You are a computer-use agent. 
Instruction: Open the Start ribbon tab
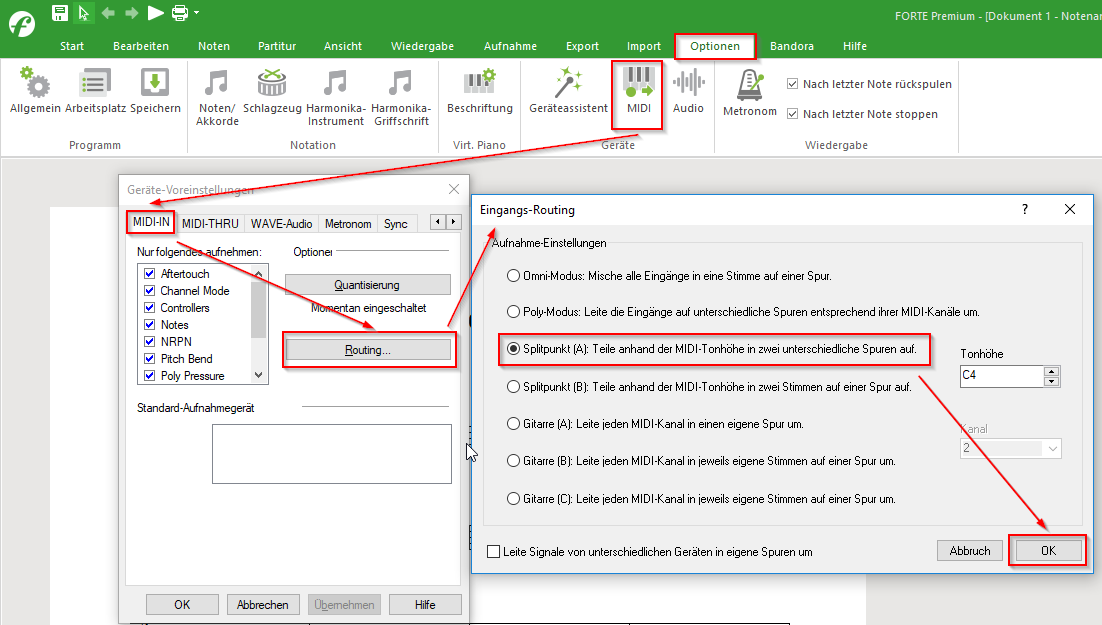click(x=72, y=46)
